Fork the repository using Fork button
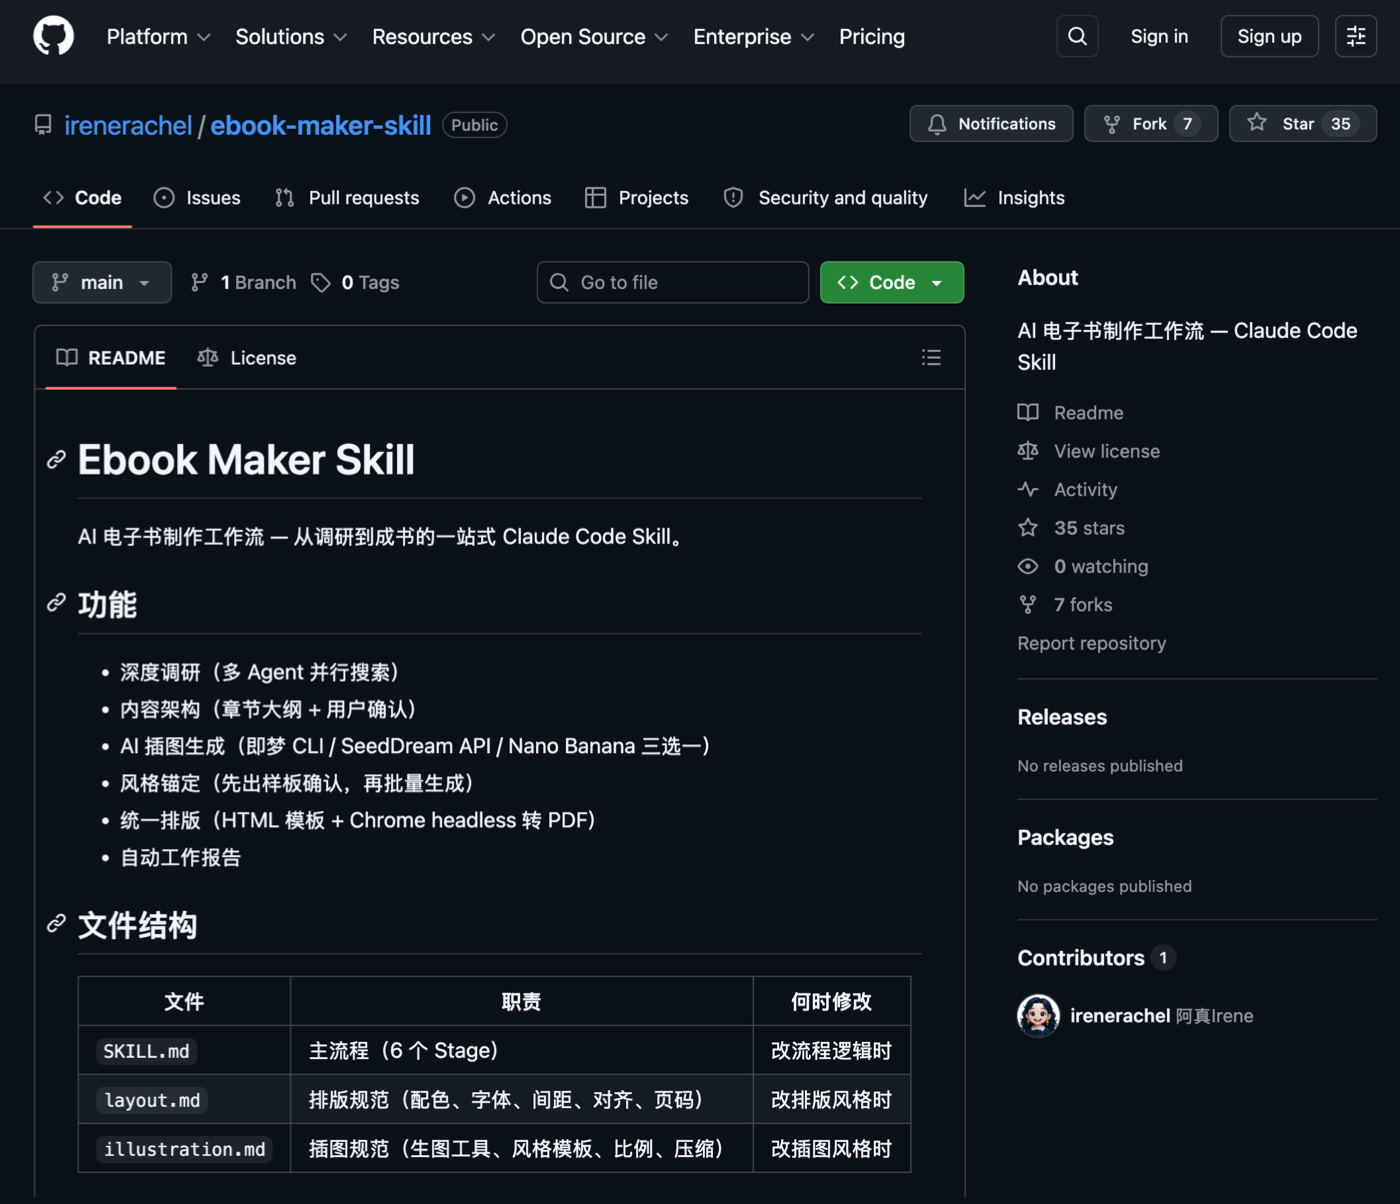 pos(1150,124)
